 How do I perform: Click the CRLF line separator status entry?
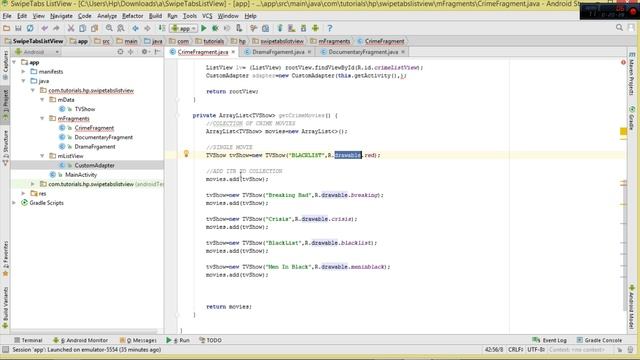[x=516, y=350]
